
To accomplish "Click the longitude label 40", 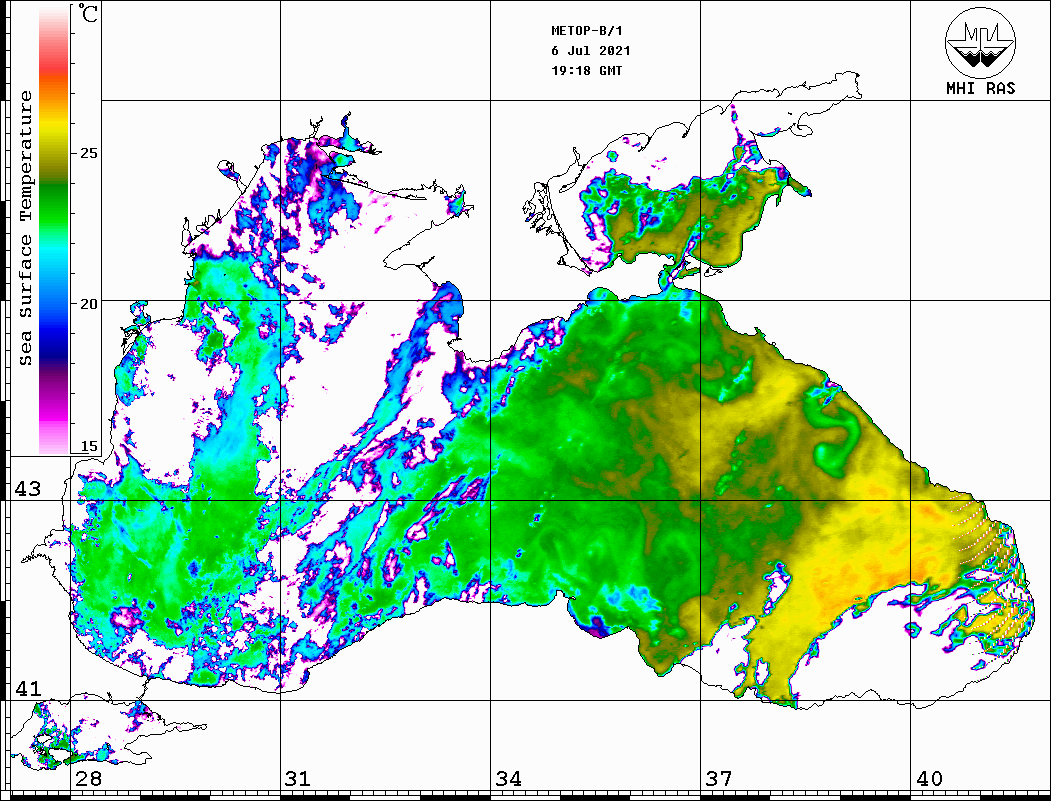I will [x=929, y=778].
